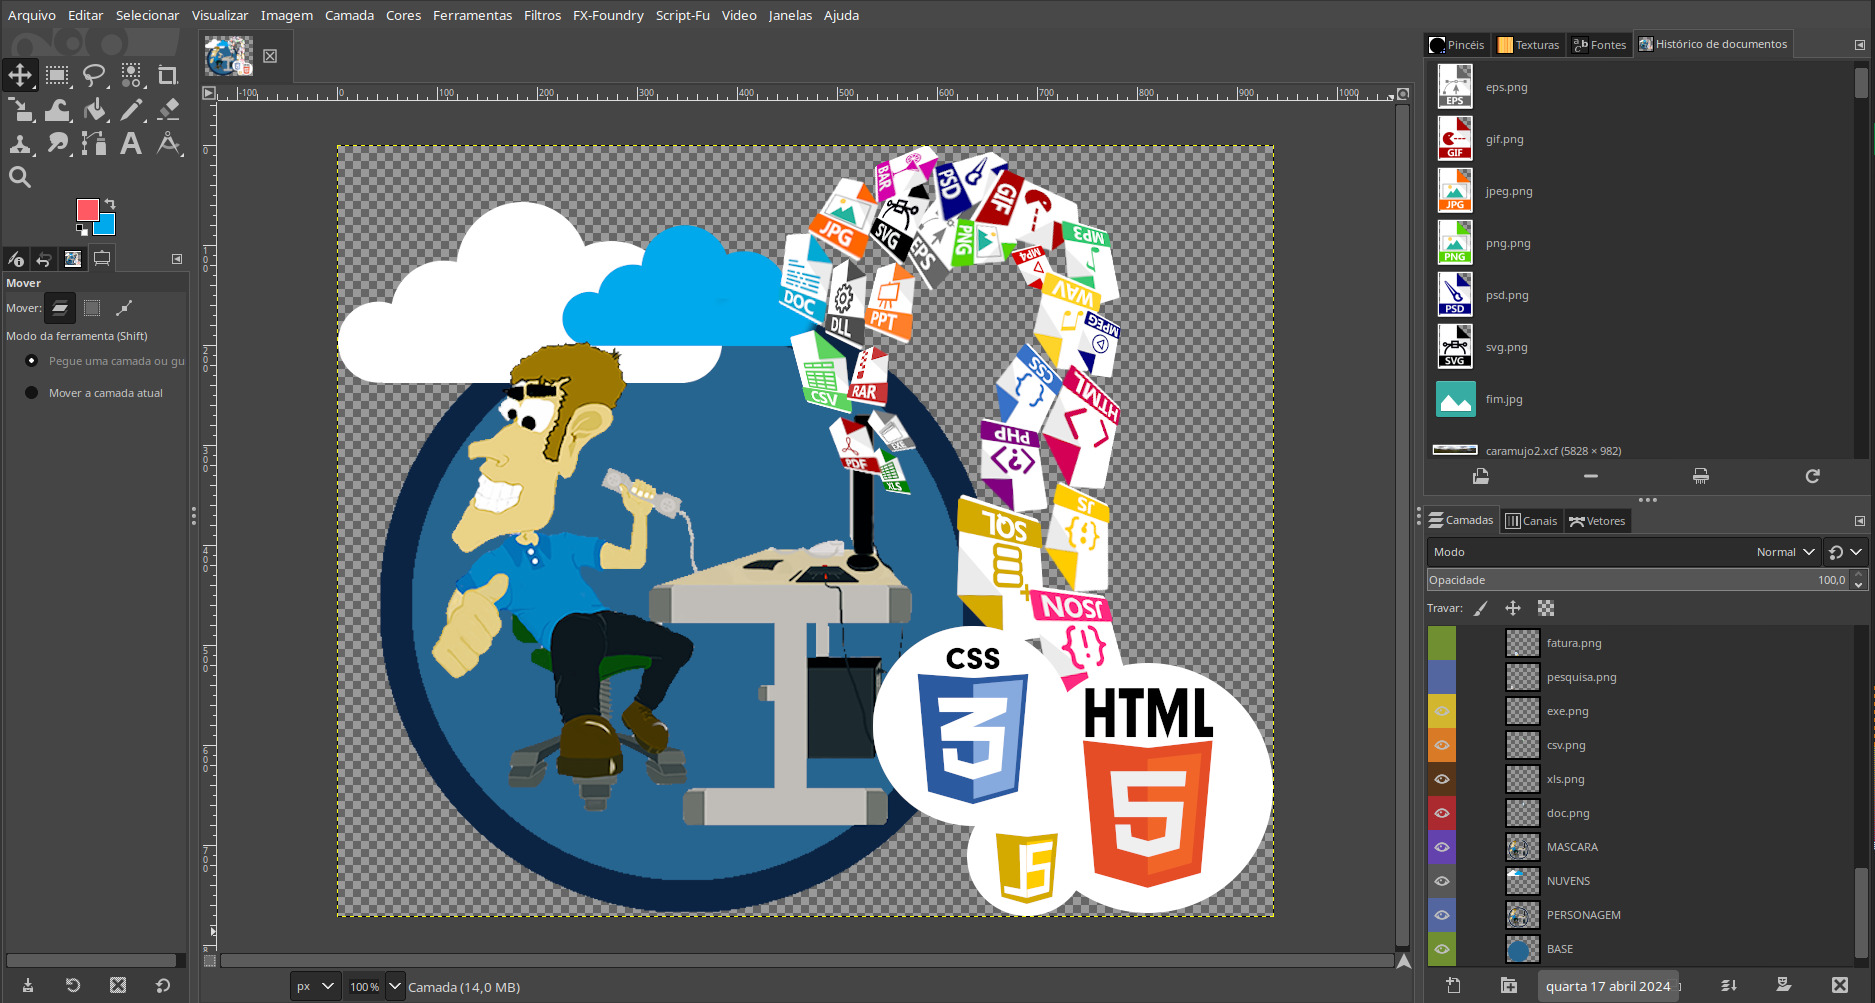The image size is (1875, 1003).
Task: Choose the Bucket Fill tool
Action: tap(95, 109)
